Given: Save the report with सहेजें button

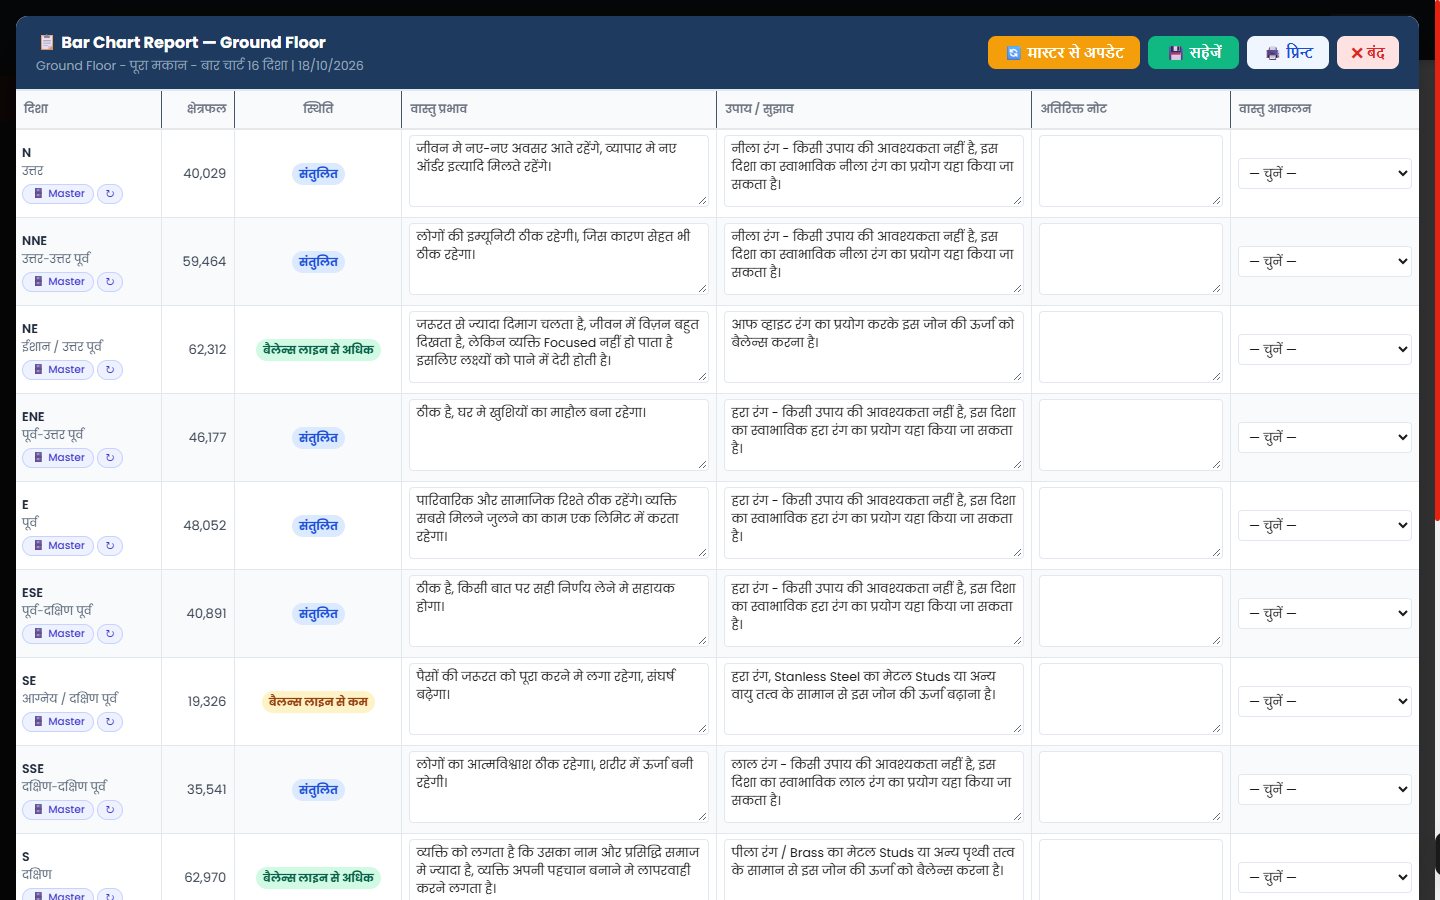Looking at the screenshot, I should click(1193, 53).
